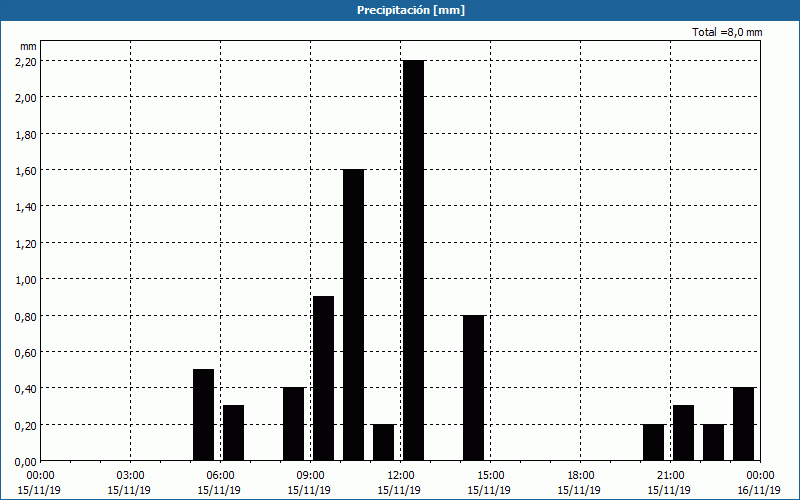The image size is (800, 500).
Task: Click the '16/11/19' date label
Action: click(x=759, y=490)
